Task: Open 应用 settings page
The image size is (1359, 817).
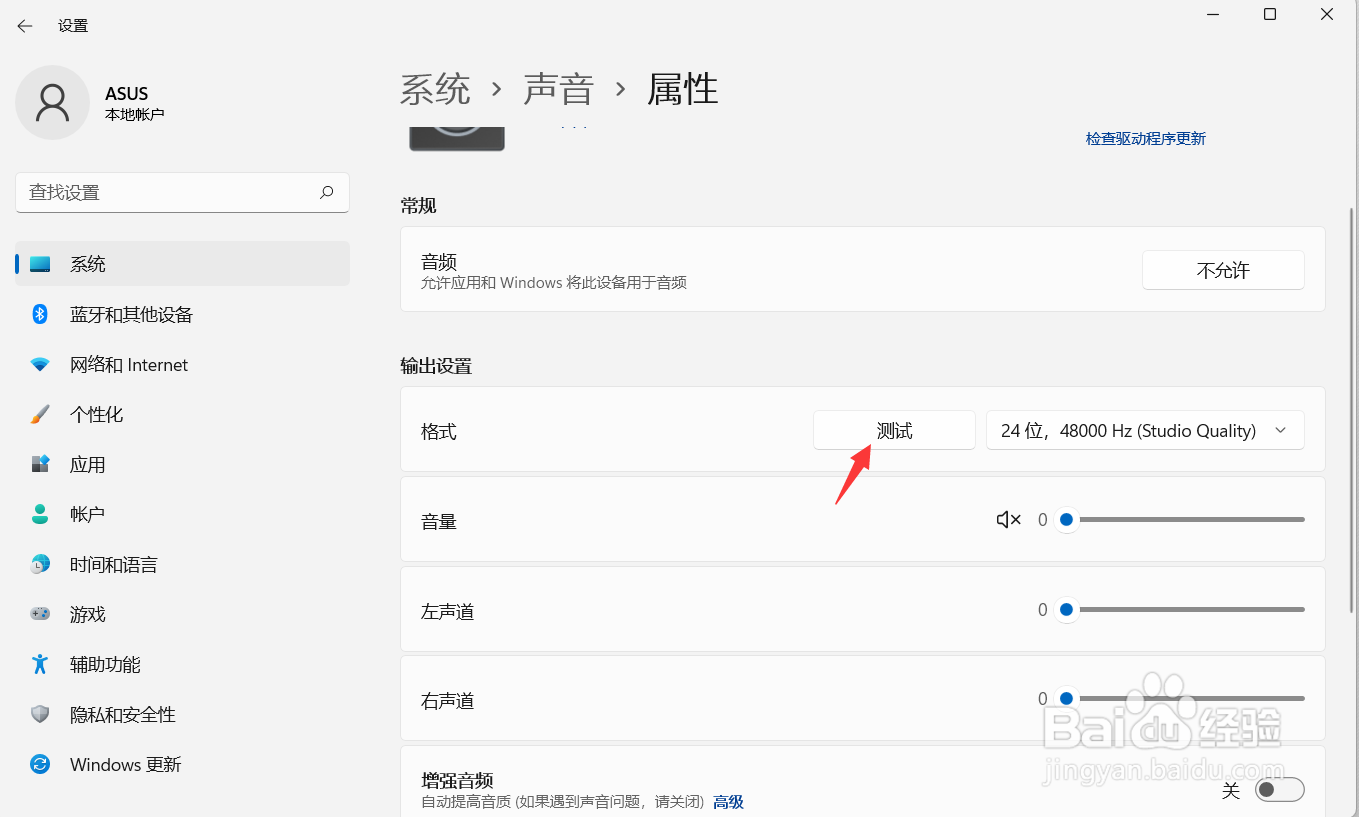Action: 182,464
